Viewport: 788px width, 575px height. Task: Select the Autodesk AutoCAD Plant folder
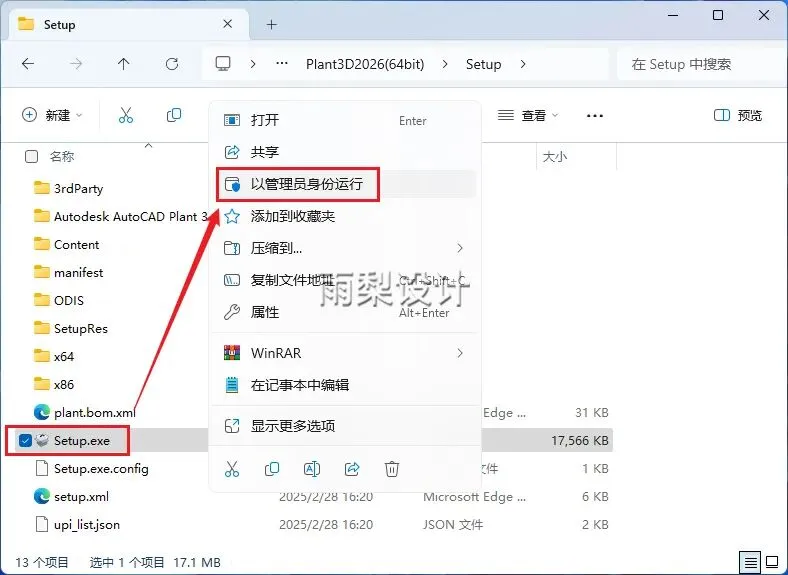120,216
